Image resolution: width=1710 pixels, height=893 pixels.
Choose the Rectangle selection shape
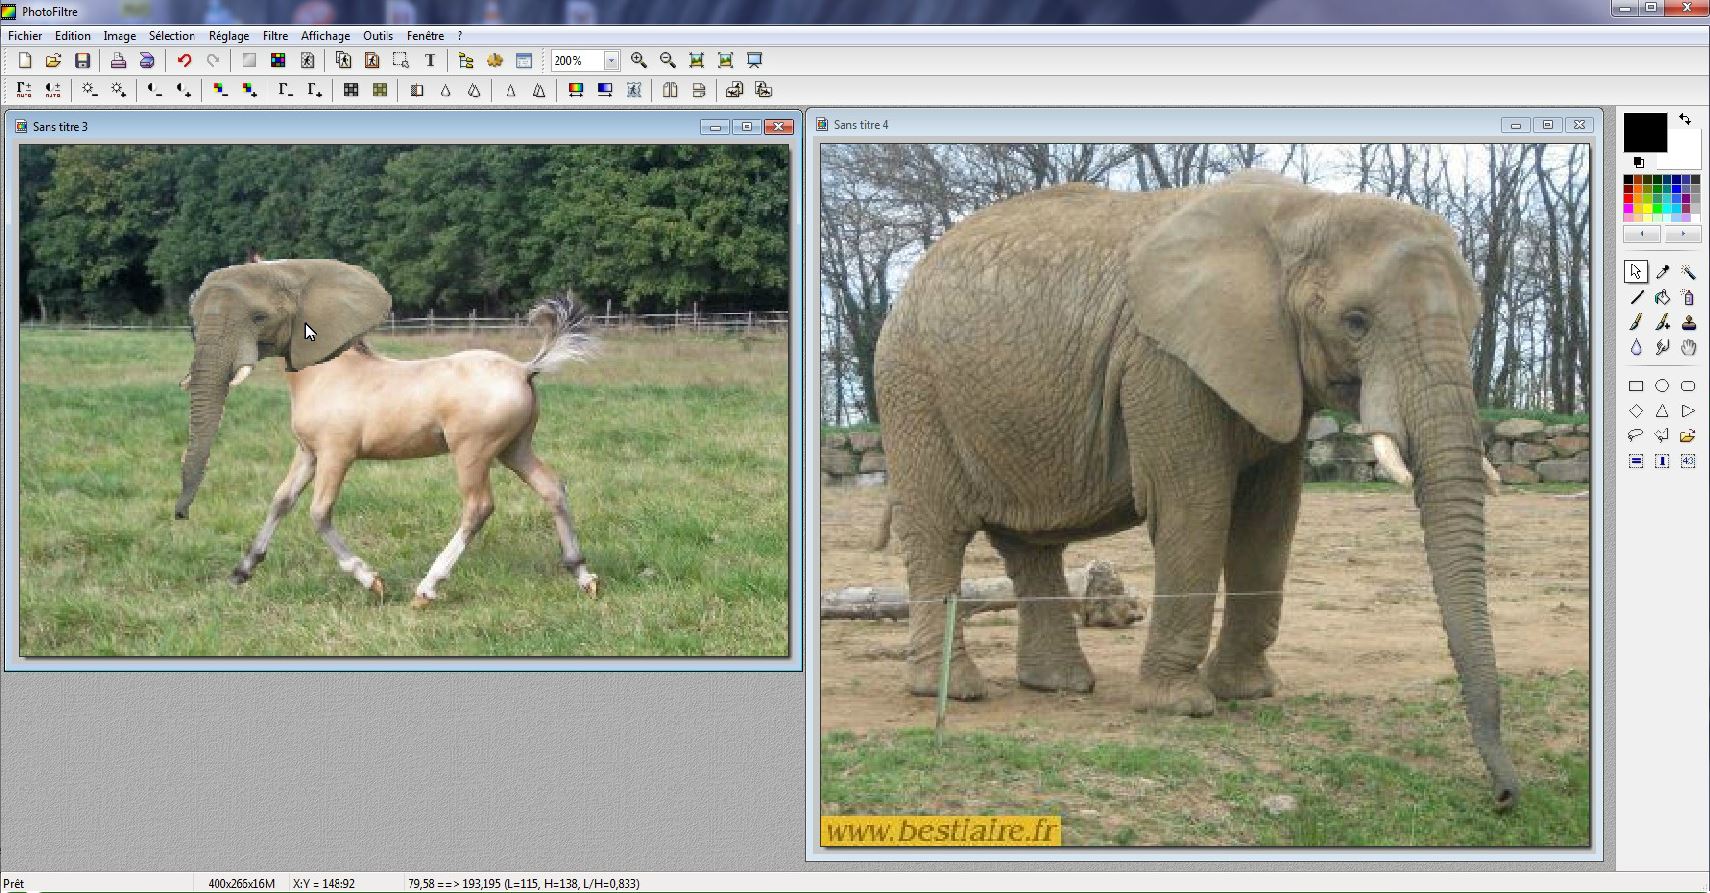(x=1636, y=386)
